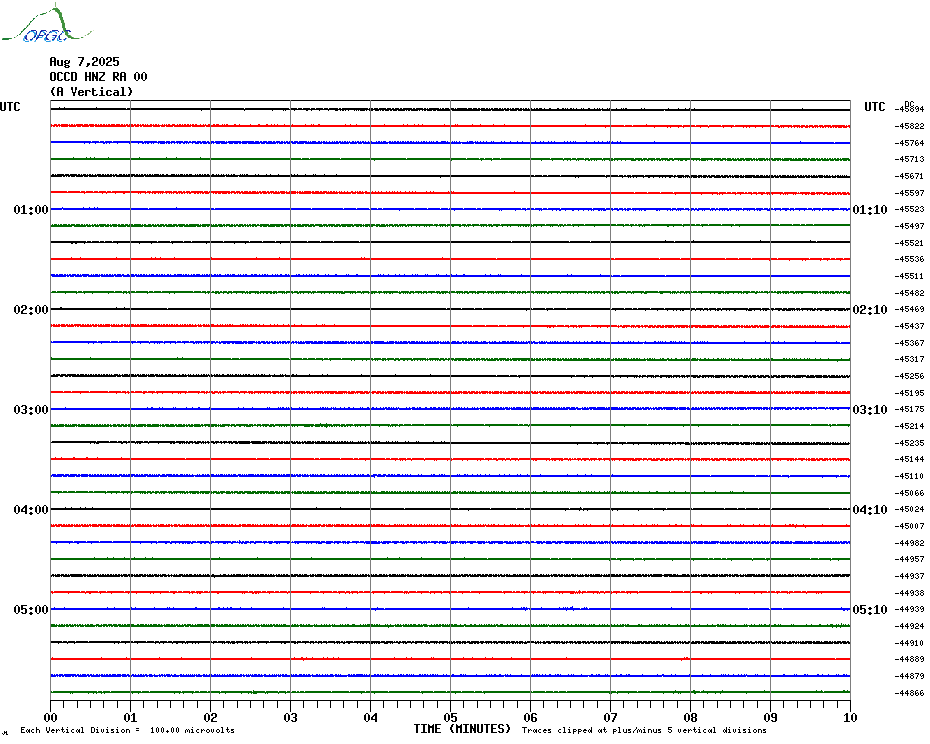Click the 'Traces clipped at plus/minus 5' note
930x744 pixels.
(x=644, y=730)
